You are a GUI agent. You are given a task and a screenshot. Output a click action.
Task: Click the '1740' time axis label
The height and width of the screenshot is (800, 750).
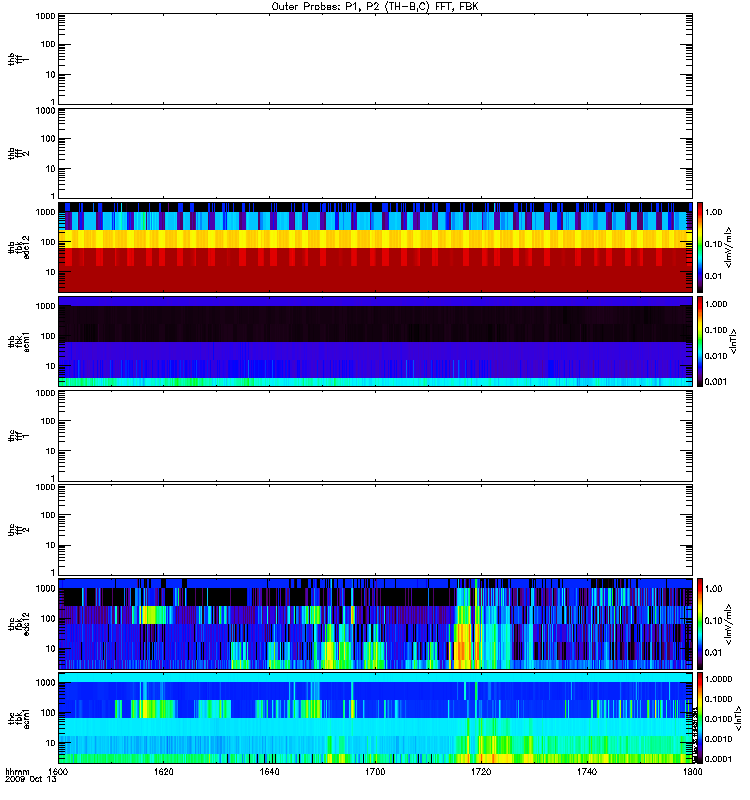(587, 771)
